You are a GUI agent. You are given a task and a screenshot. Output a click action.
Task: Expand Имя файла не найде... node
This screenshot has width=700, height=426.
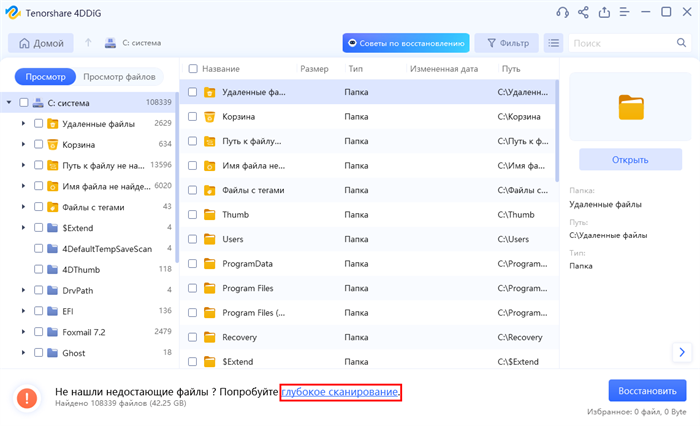tap(23, 186)
